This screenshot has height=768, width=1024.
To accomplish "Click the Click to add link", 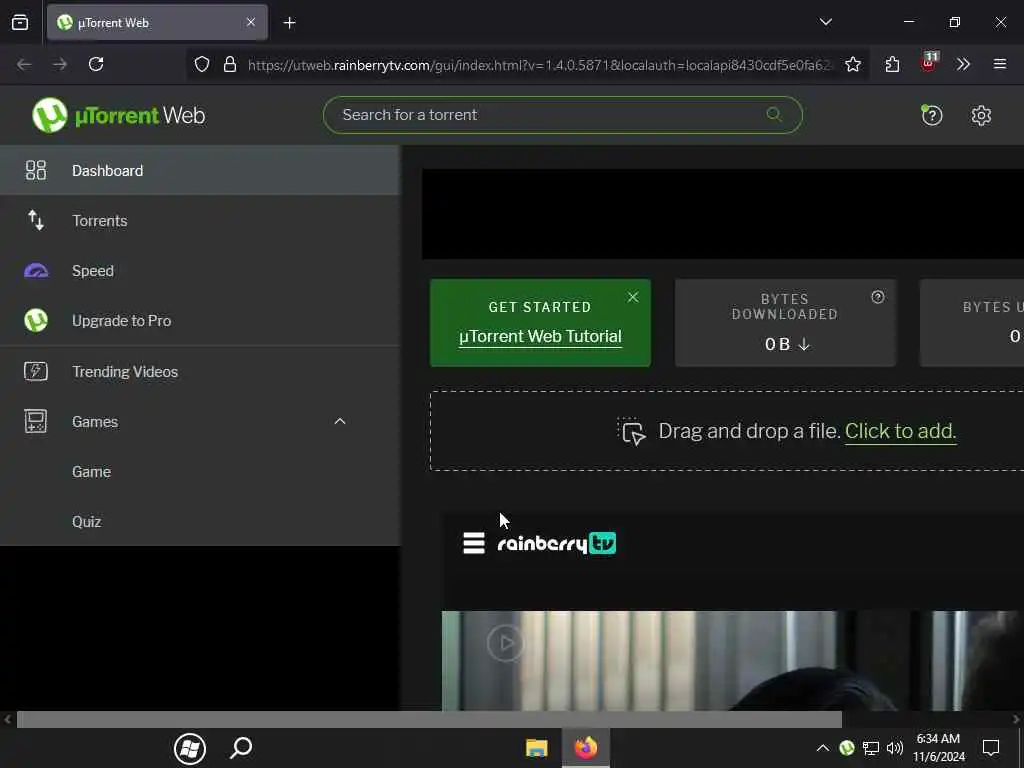I will tap(901, 431).
